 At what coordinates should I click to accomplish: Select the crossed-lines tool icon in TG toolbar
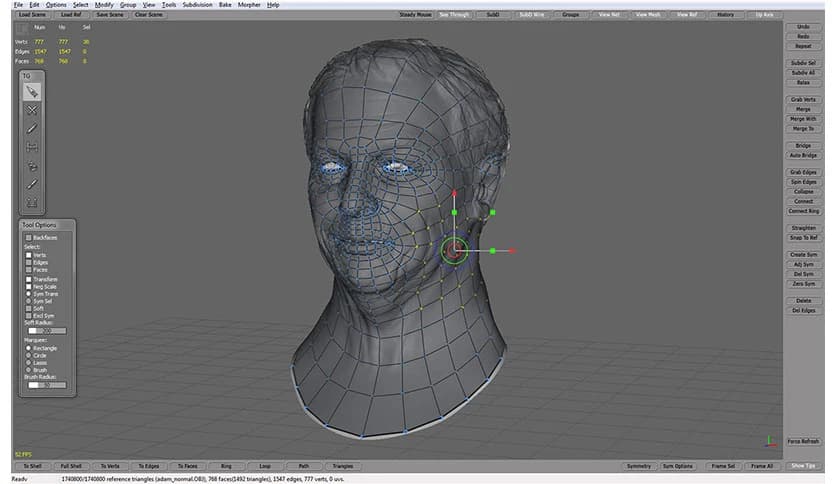(x=32, y=110)
